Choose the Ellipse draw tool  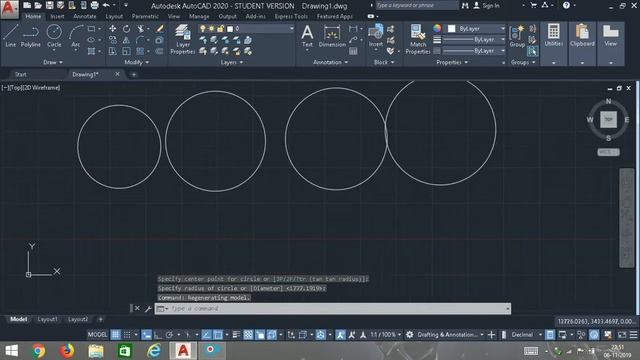point(91,40)
